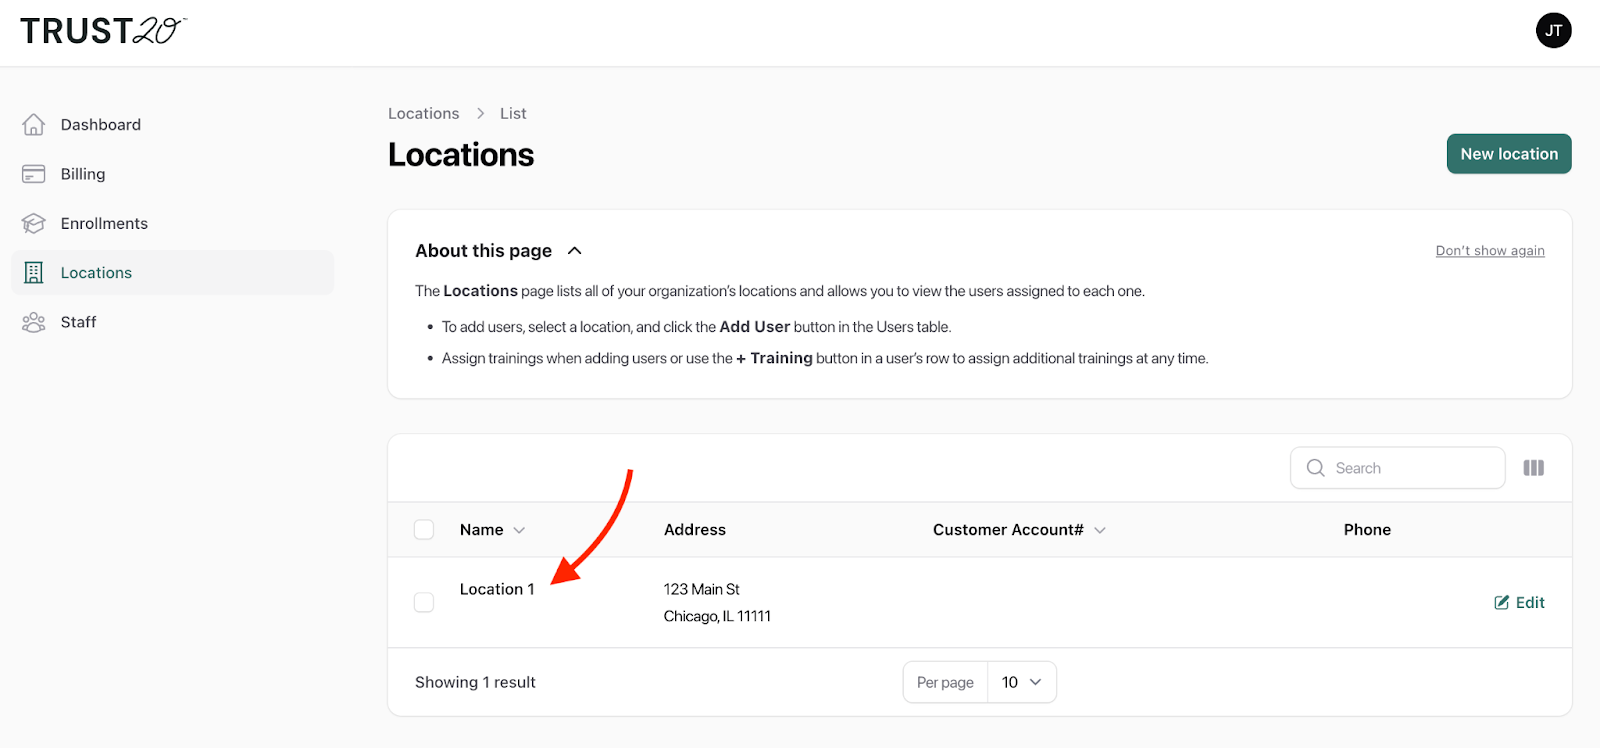
Task: Toggle table columns icon beside search
Action: (1533, 468)
